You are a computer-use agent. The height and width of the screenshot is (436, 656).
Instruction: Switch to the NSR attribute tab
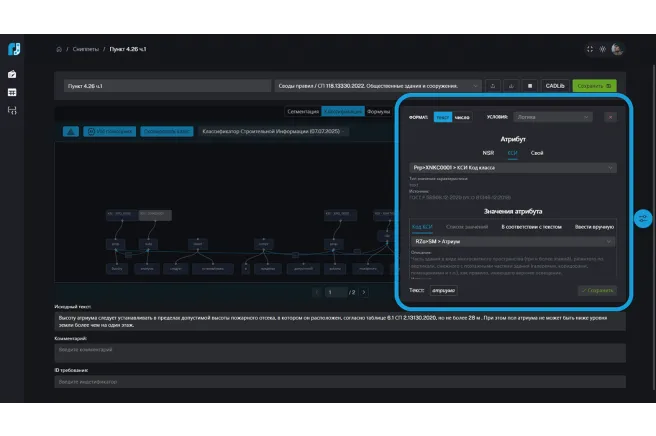pos(488,153)
